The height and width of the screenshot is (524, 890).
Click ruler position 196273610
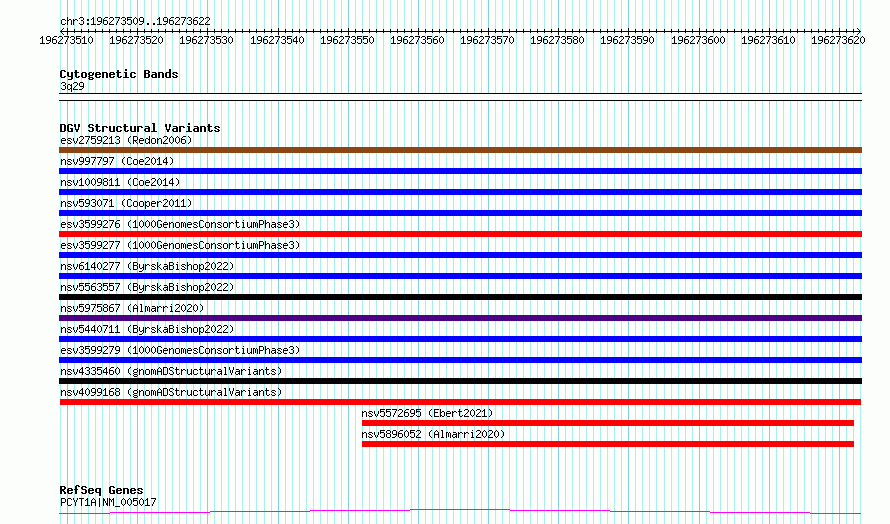point(768,40)
